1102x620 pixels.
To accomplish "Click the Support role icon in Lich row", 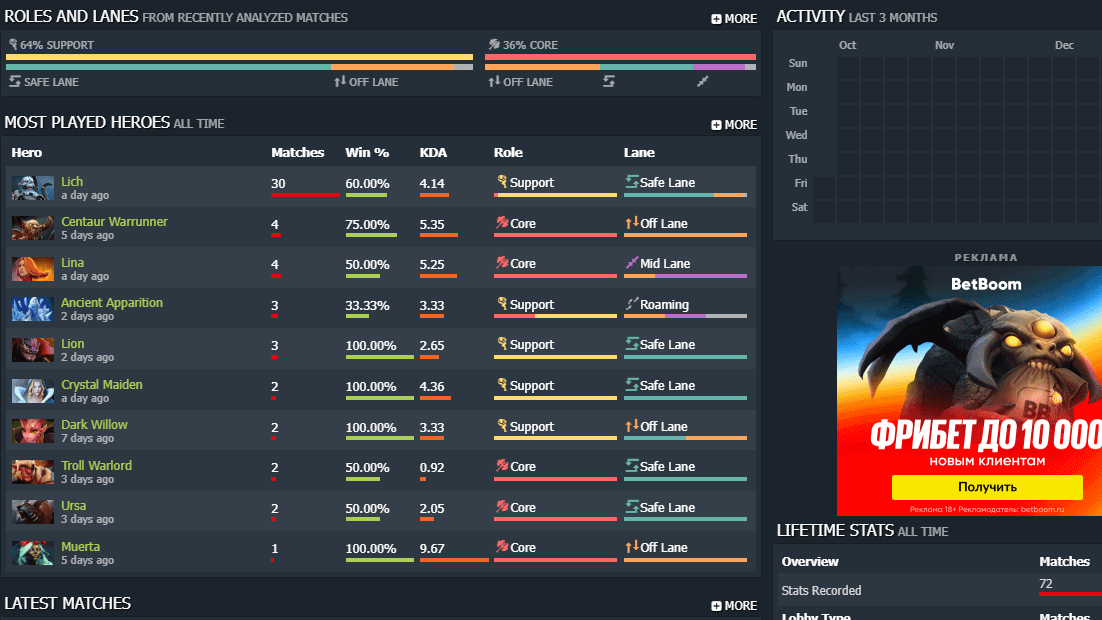I will [501, 183].
